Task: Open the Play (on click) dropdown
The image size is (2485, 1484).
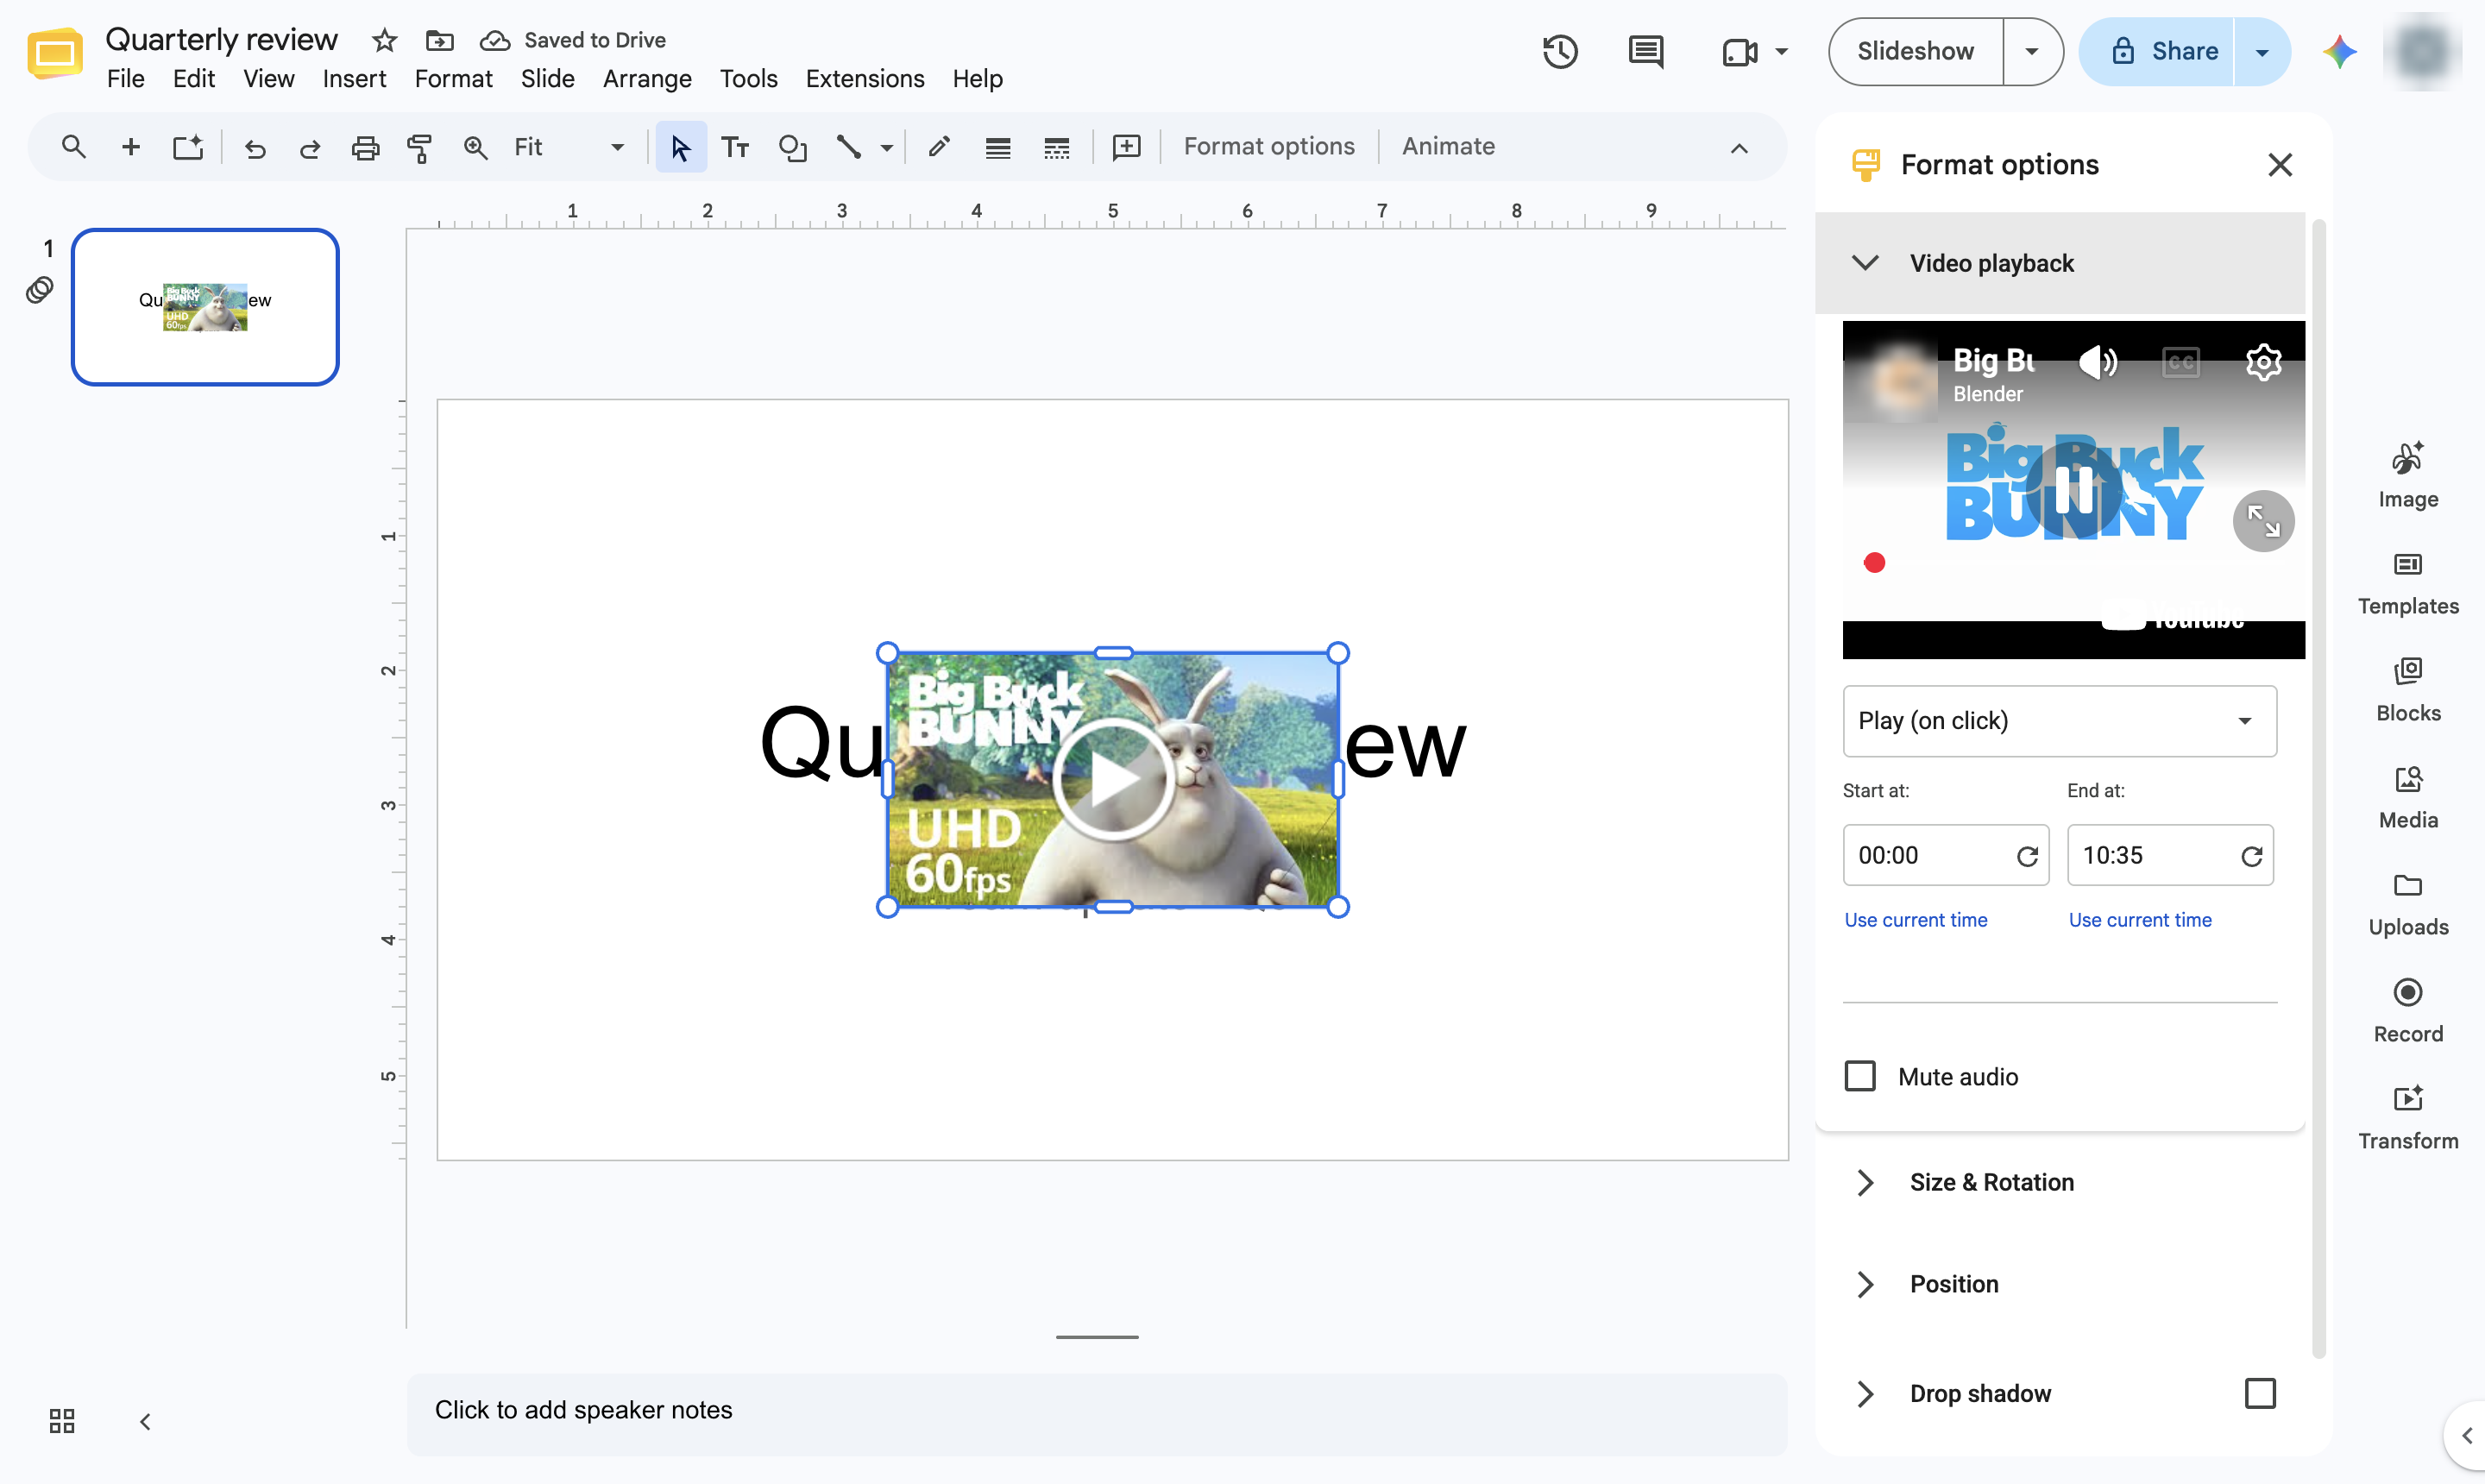Action: click(x=2059, y=721)
